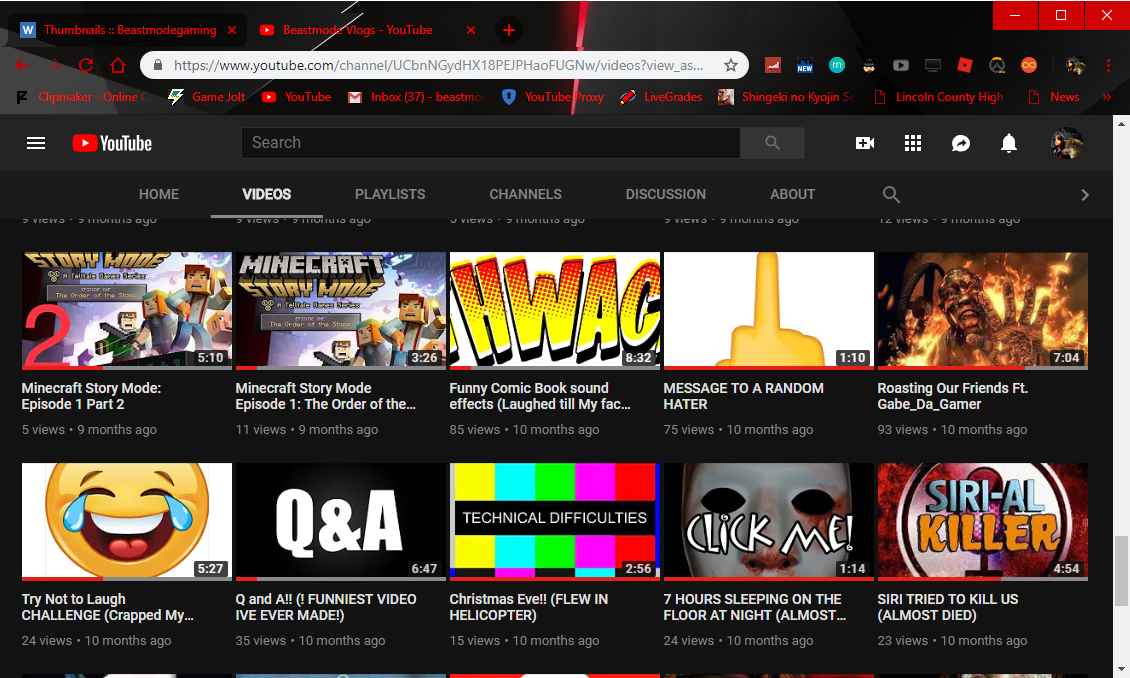Click the teal circle m extension icon
The height and width of the screenshot is (678, 1130).
(837, 66)
